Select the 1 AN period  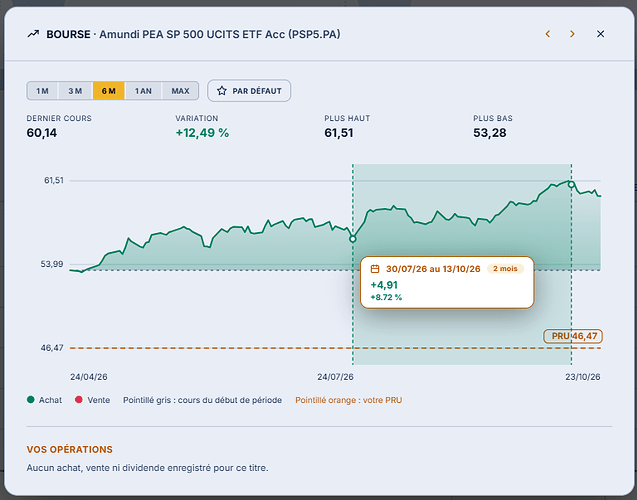143,91
